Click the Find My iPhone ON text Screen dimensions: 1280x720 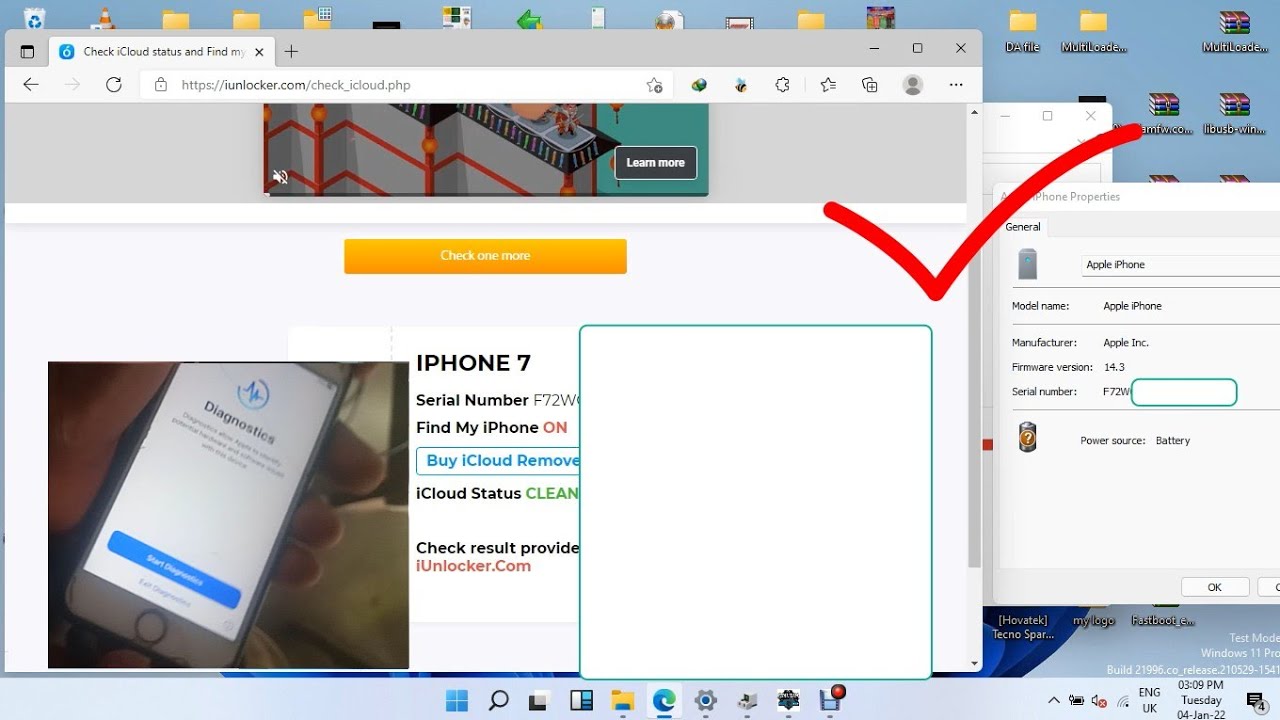(491, 428)
